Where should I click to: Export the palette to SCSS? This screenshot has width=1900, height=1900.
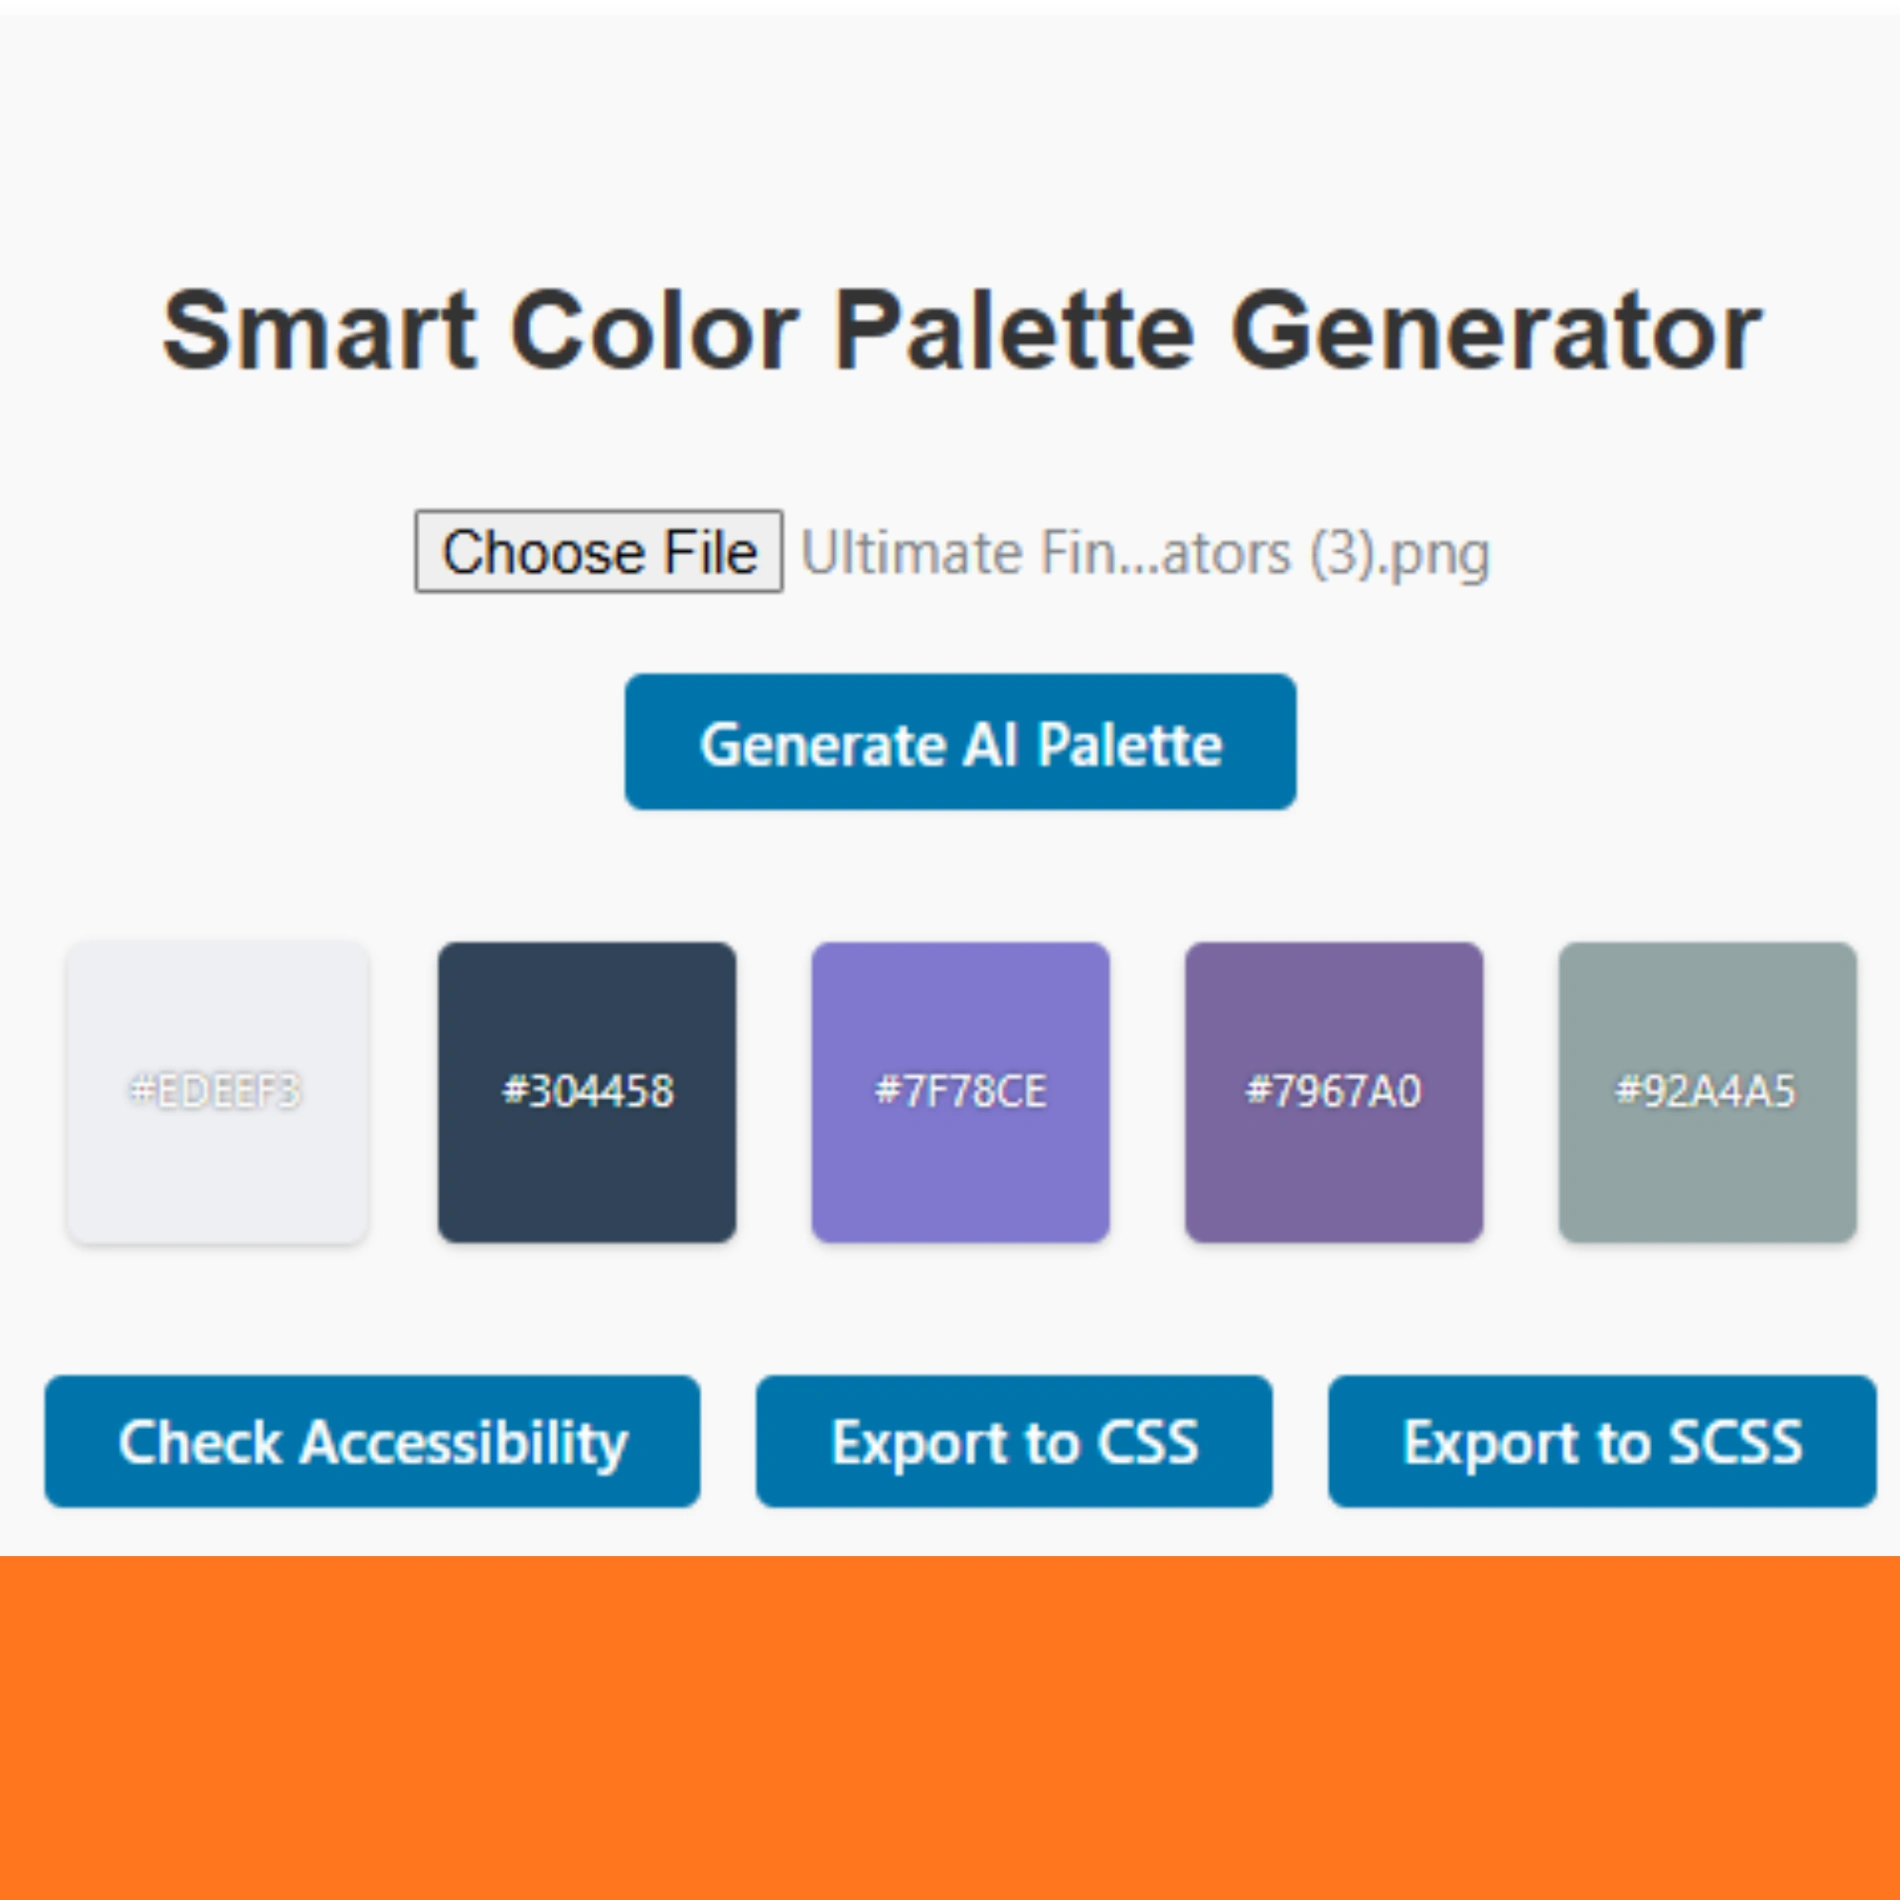click(1601, 1441)
